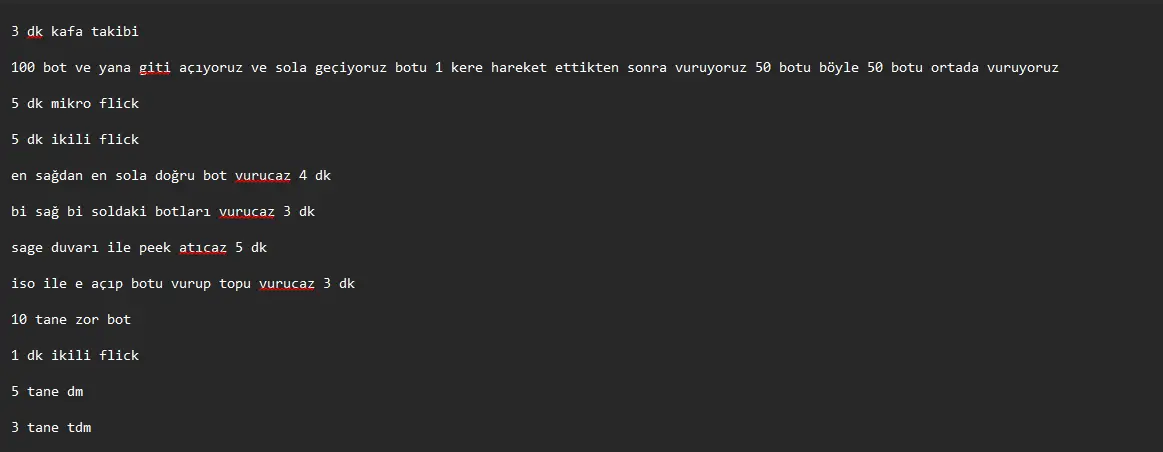Click the misspelled word 'atıcaz'
1163x452 pixels.
tap(202, 248)
